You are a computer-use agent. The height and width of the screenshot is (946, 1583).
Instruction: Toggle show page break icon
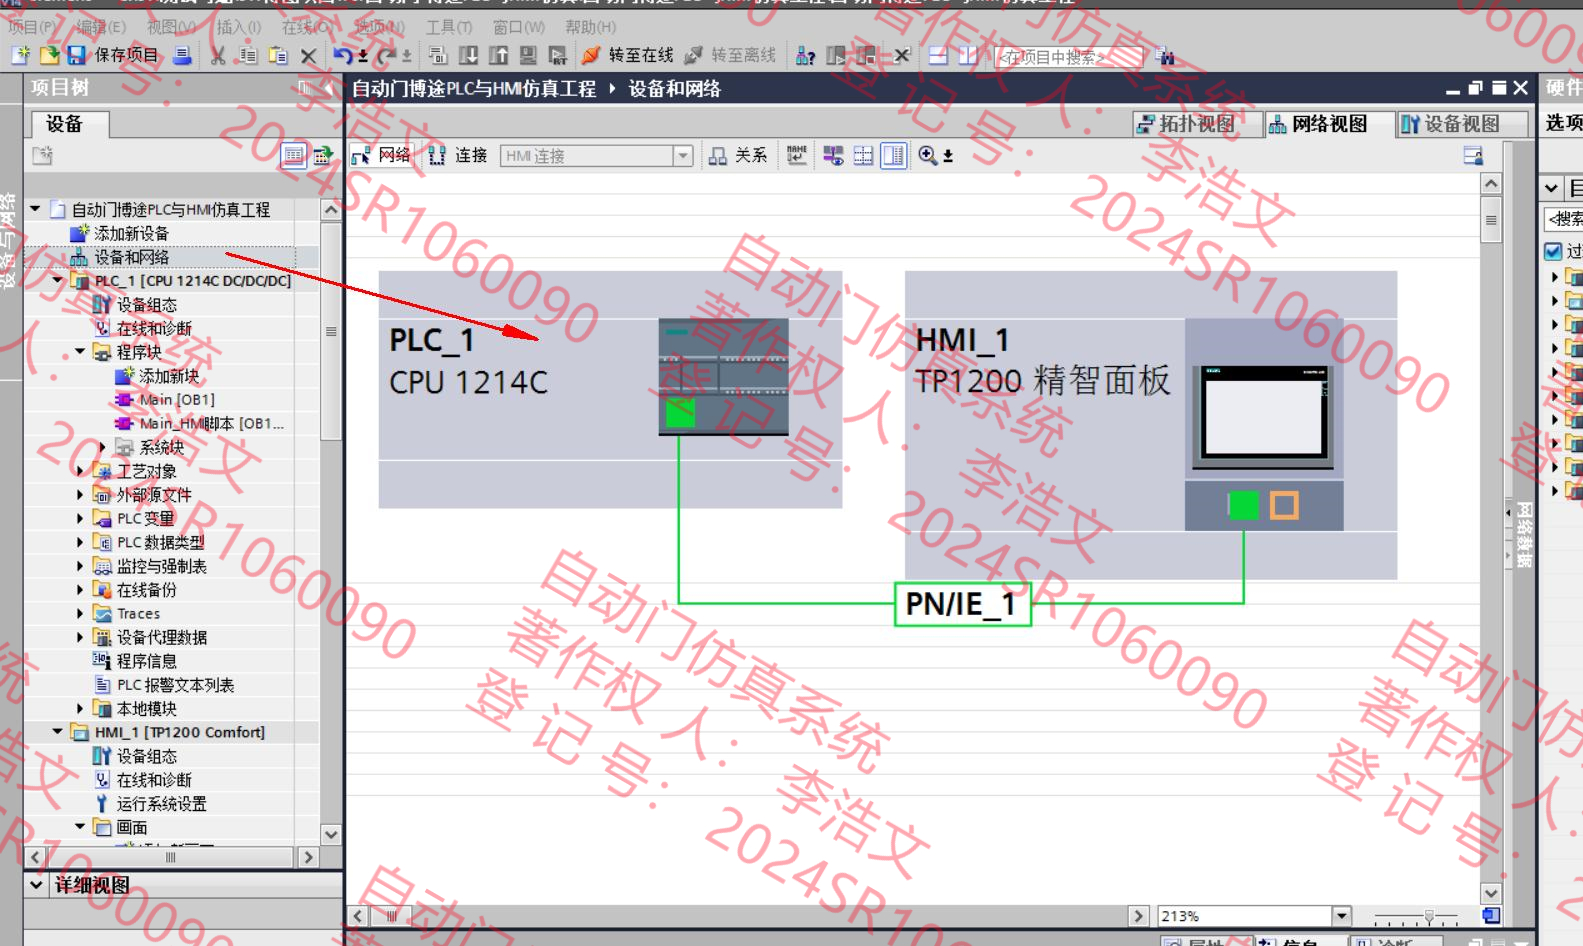pyautogui.click(x=863, y=155)
